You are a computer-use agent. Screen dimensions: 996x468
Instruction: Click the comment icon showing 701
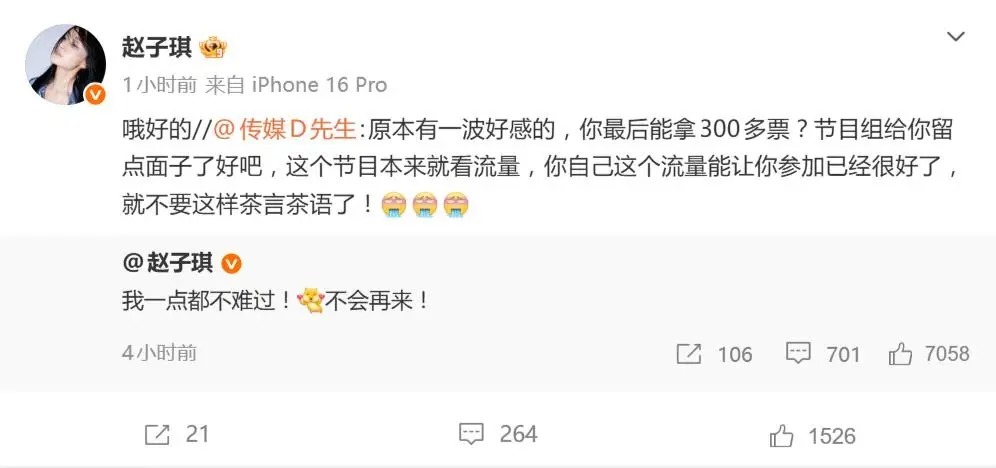(798, 353)
